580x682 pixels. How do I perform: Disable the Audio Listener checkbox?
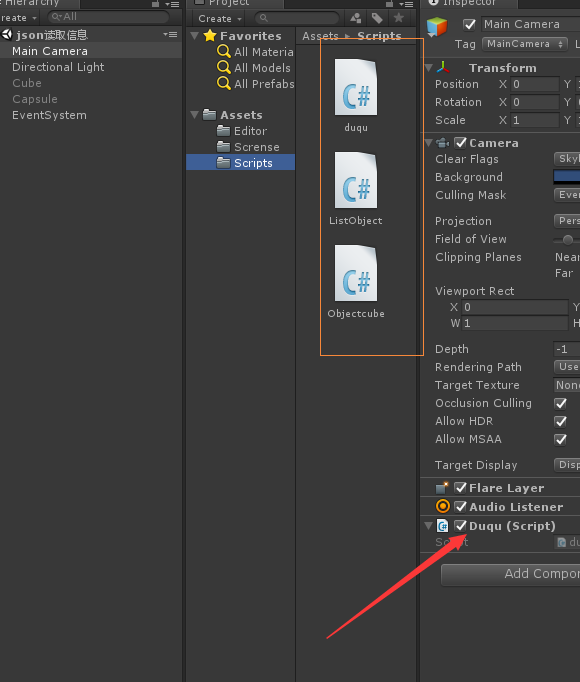pyautogui.click(x=460, y=507)
